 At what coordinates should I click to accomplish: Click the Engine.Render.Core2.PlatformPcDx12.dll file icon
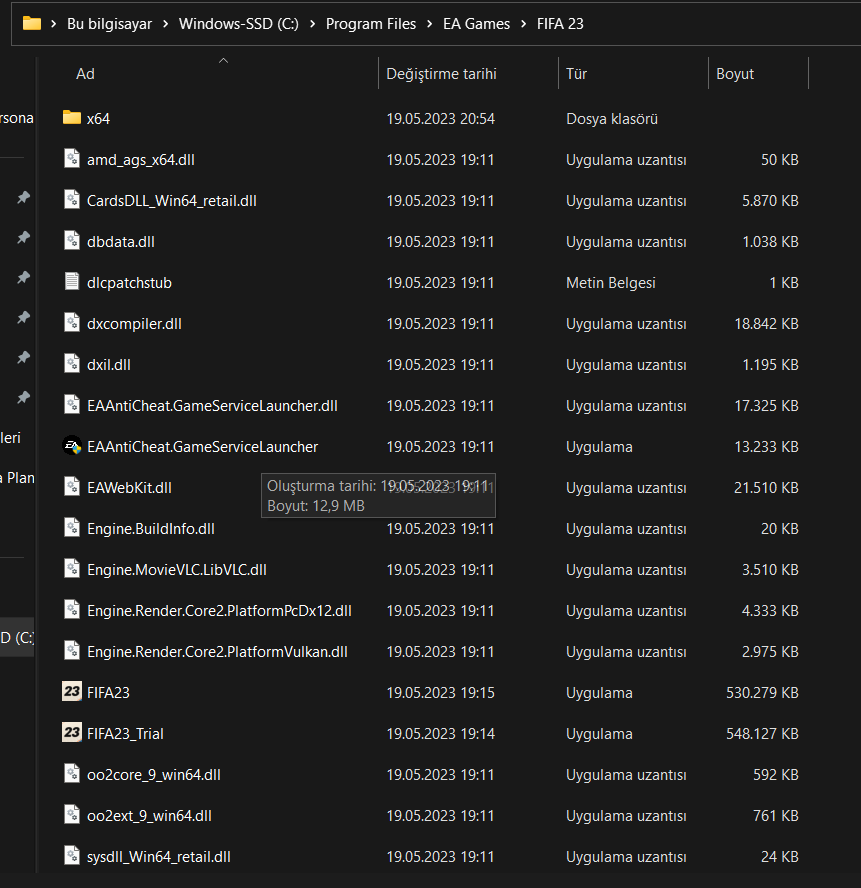click(x=72, y=610)
